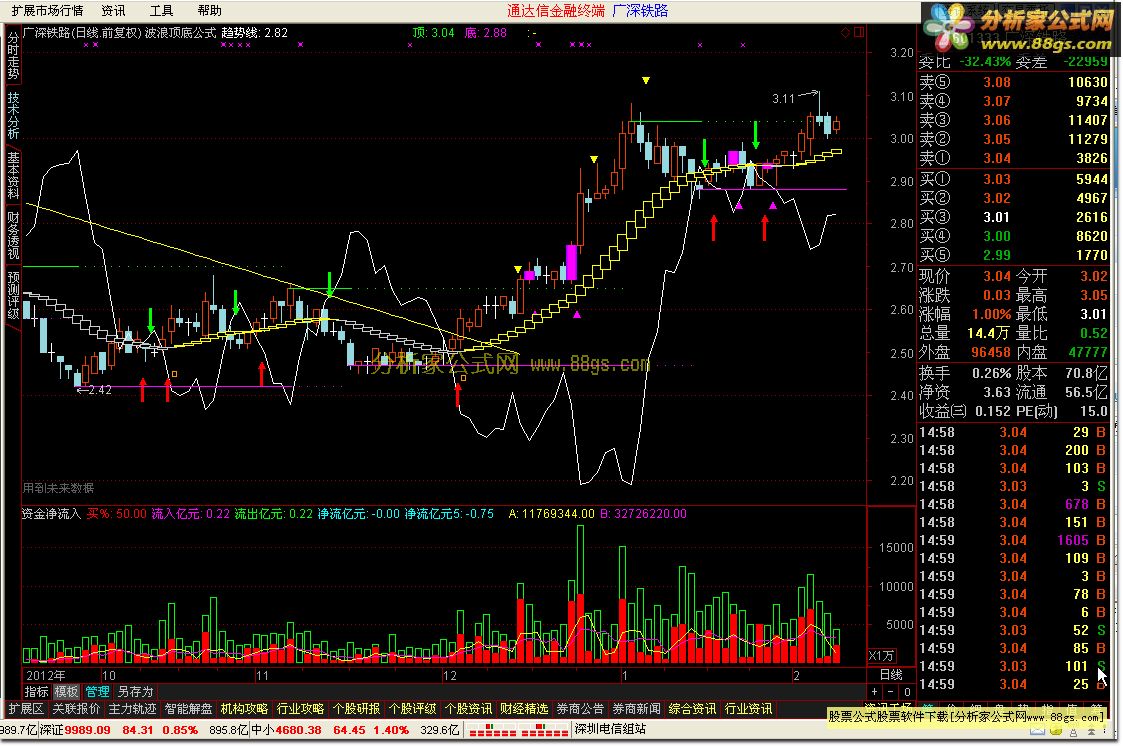Open the 日线 period selector

pyautogui.click(x=891, y=674)
